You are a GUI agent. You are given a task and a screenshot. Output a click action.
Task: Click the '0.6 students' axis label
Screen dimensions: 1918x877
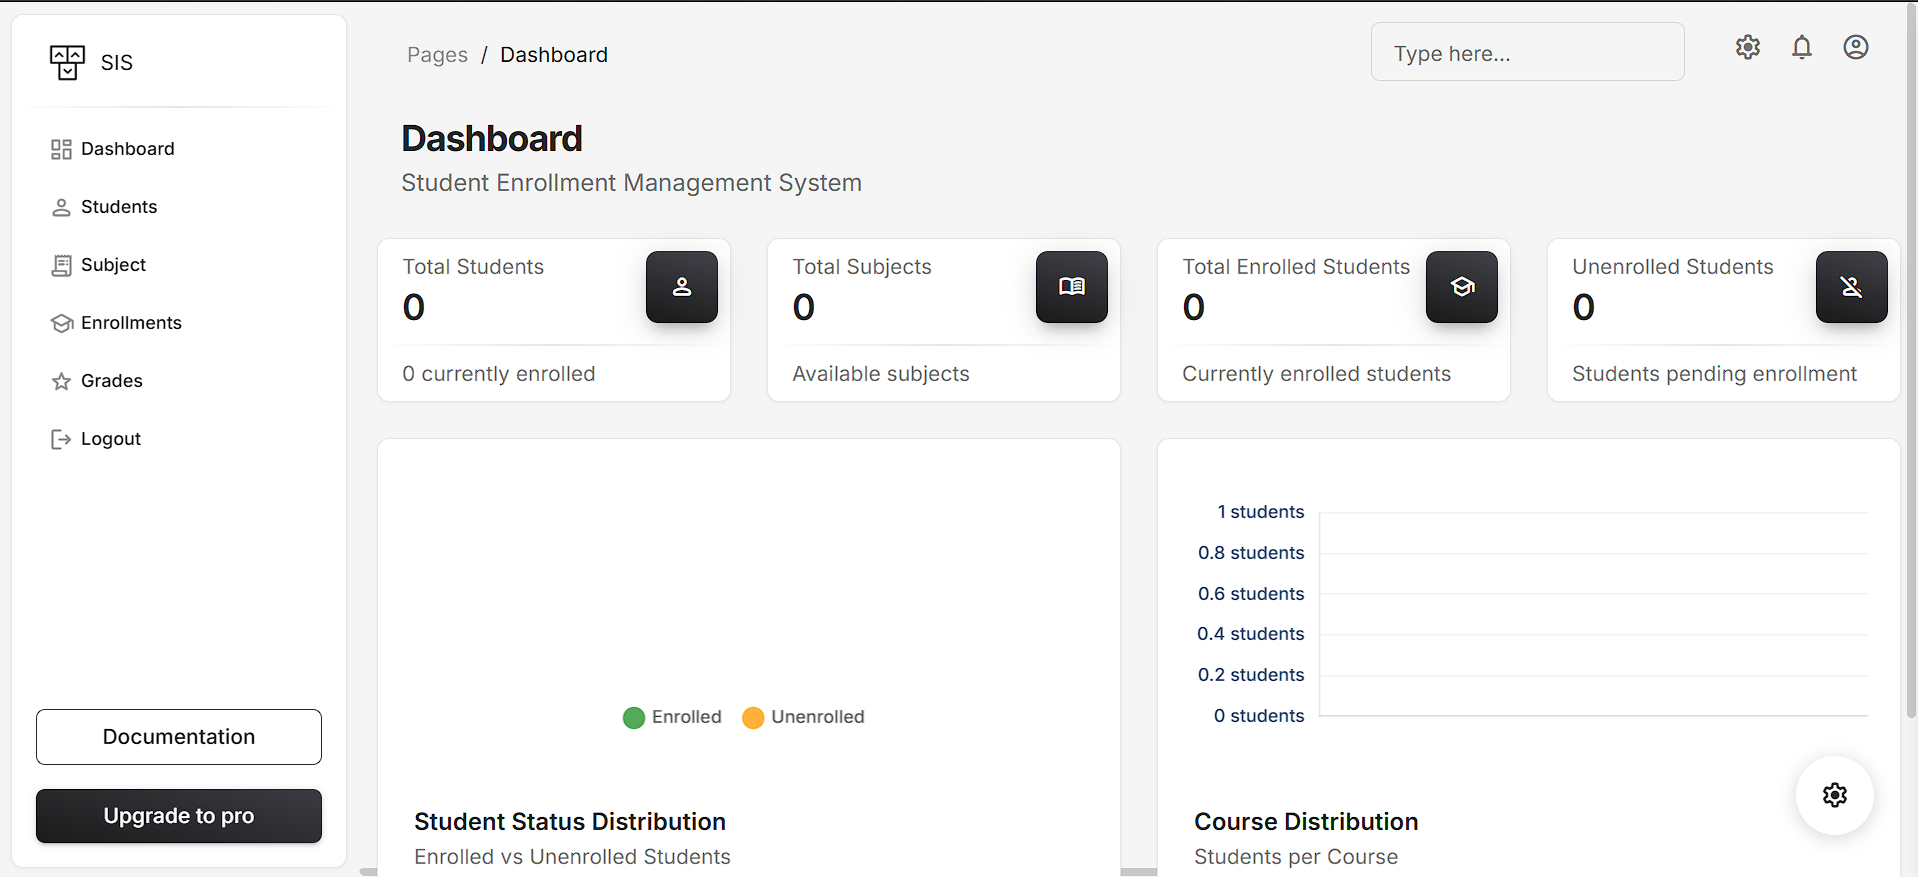click(x=1251, y=594)
